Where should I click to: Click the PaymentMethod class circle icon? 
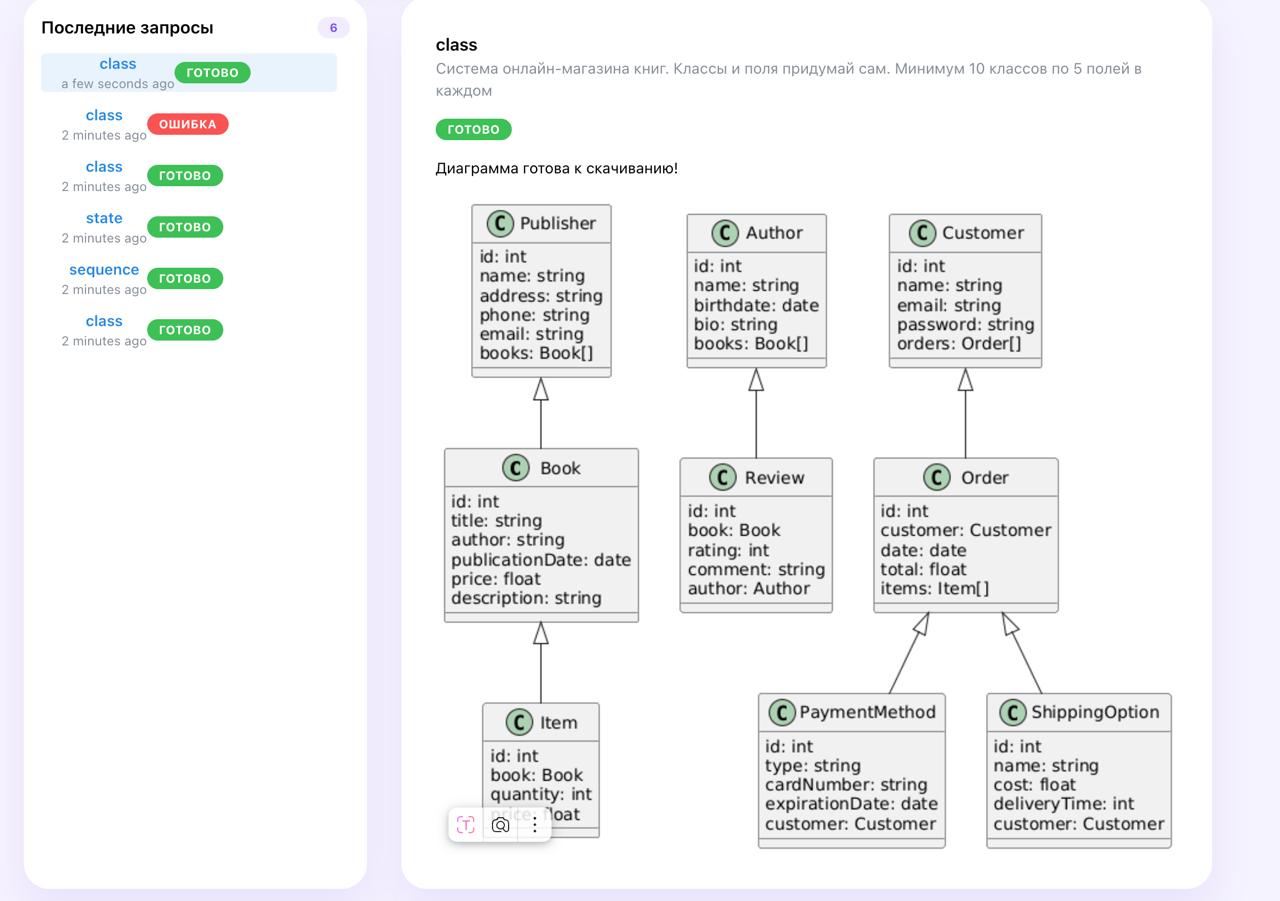point(782,712)
